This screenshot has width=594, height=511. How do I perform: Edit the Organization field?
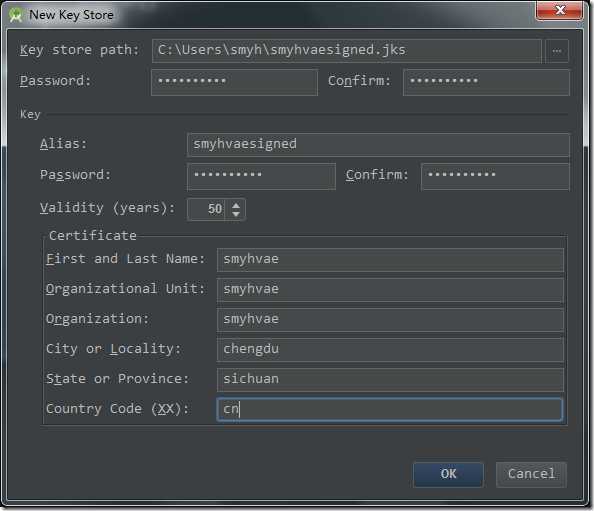coord(390,319)
